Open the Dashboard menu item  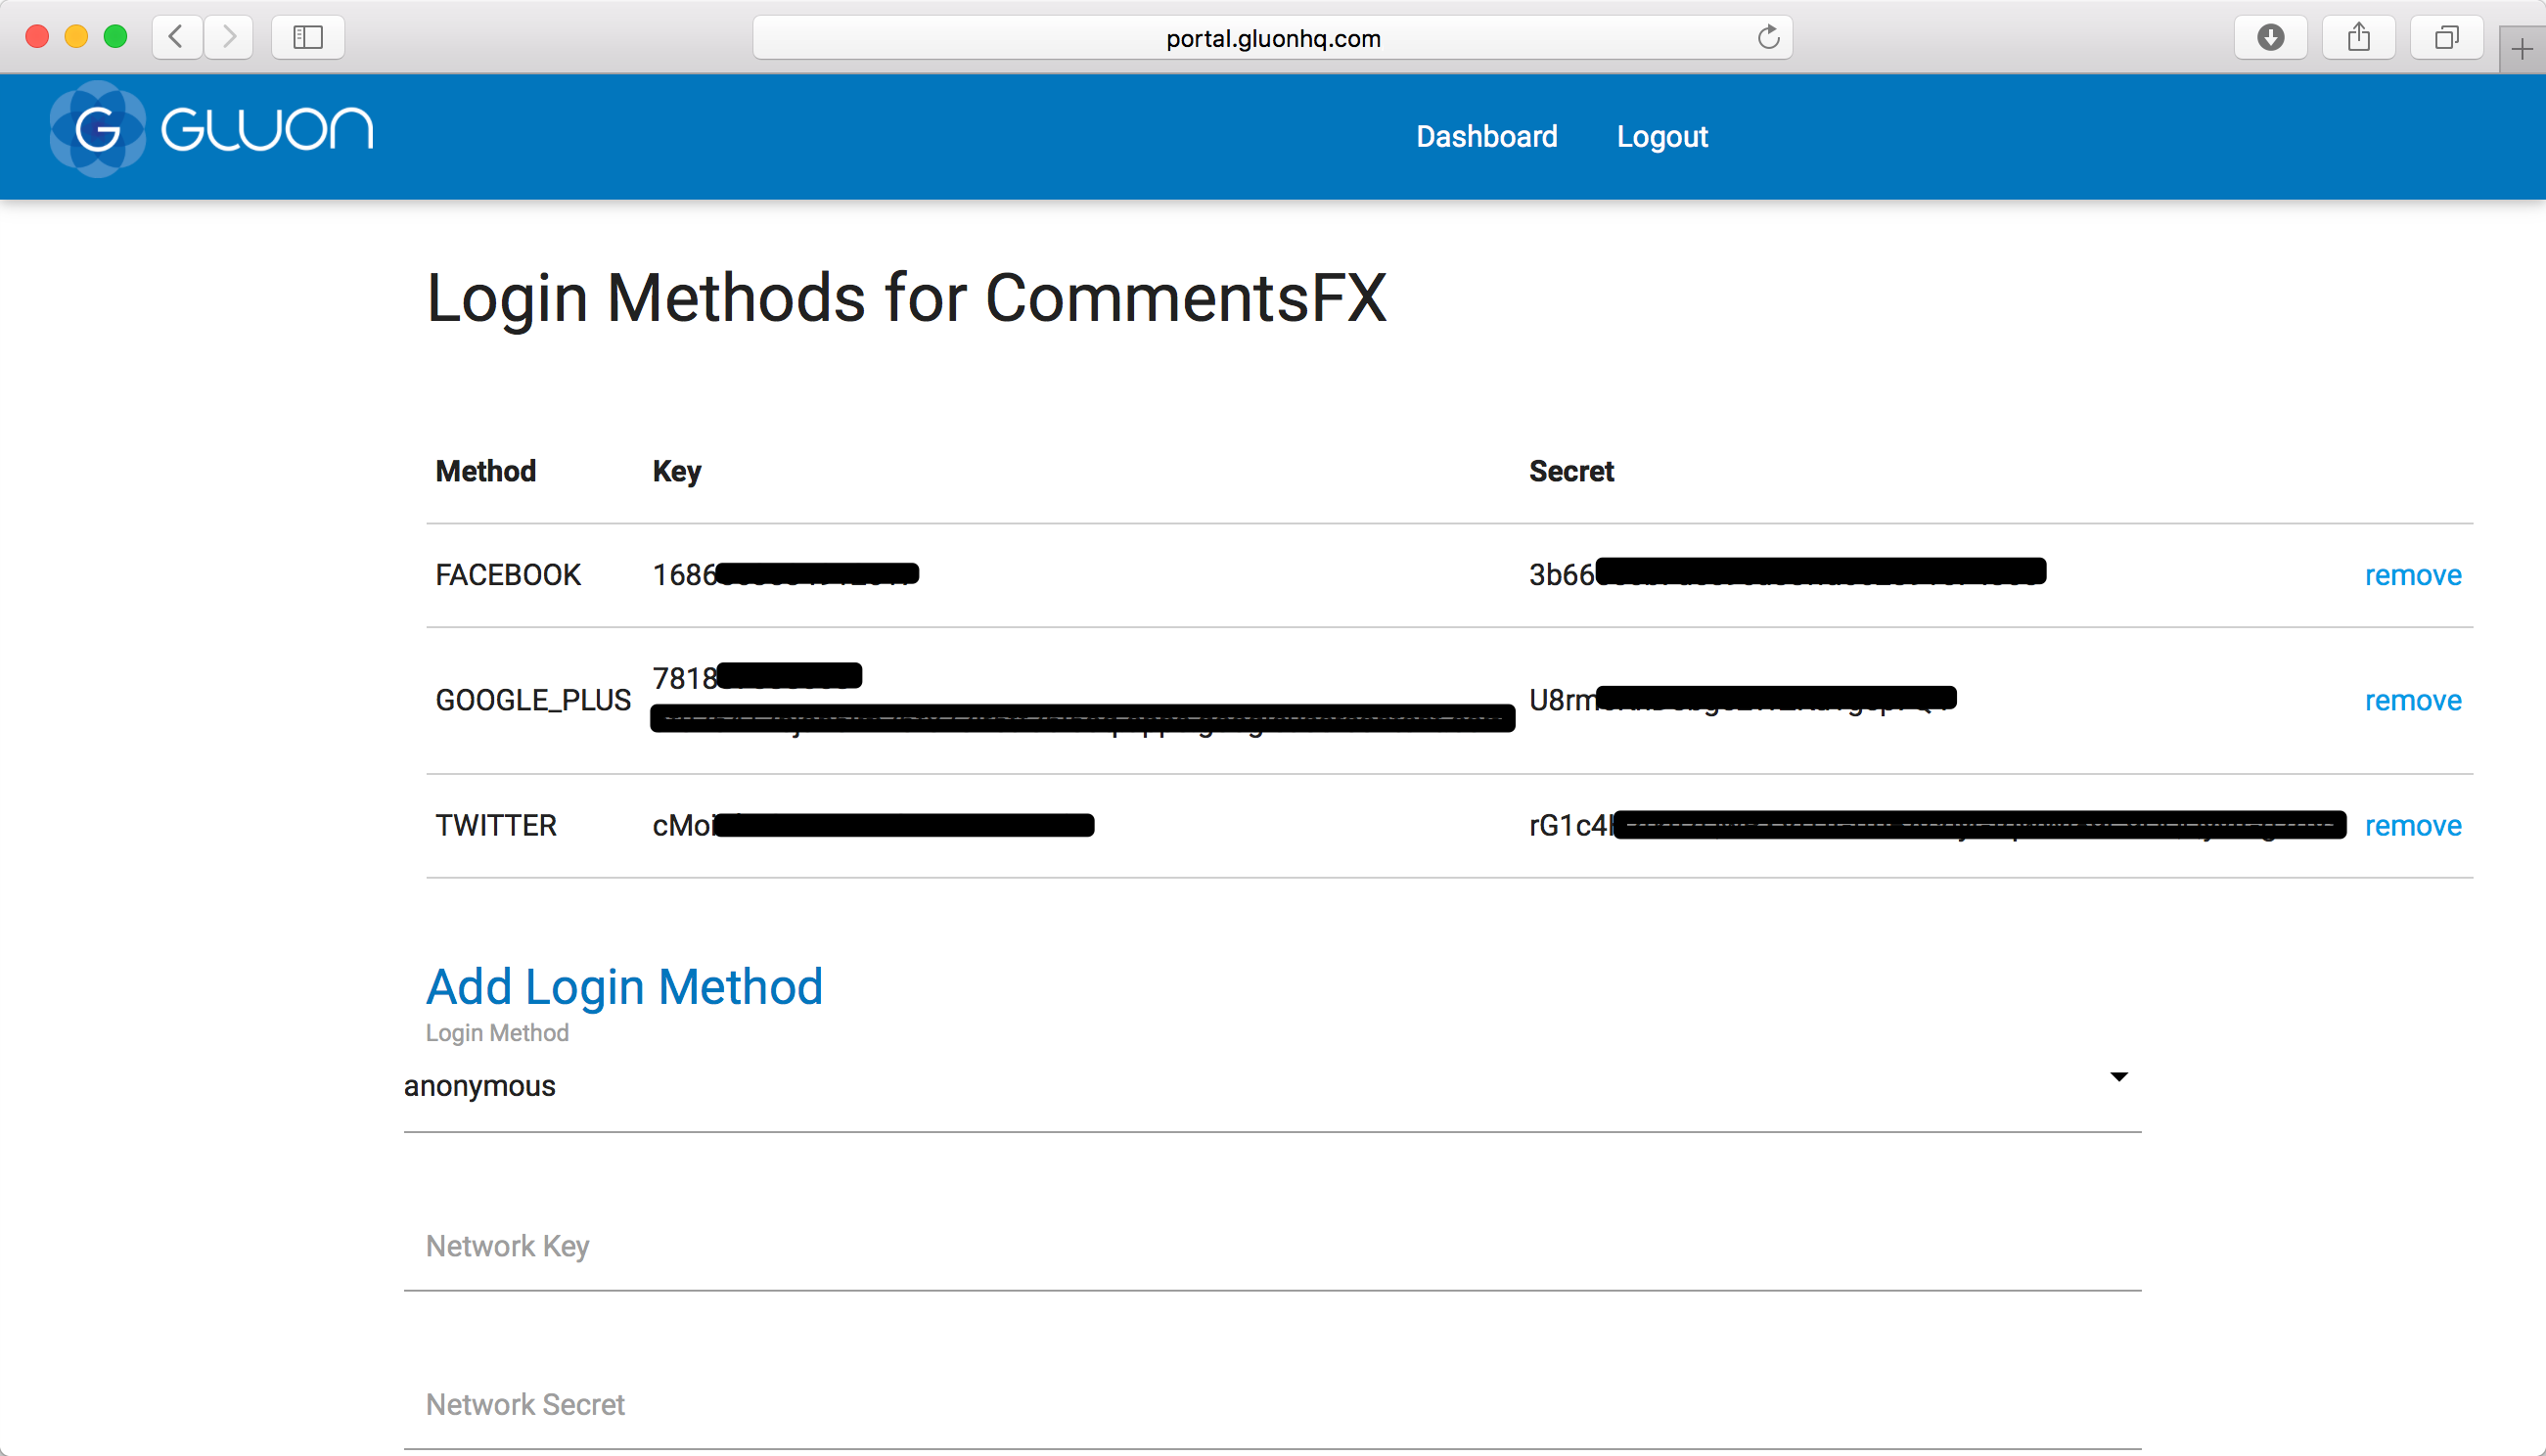[1486, 136]
